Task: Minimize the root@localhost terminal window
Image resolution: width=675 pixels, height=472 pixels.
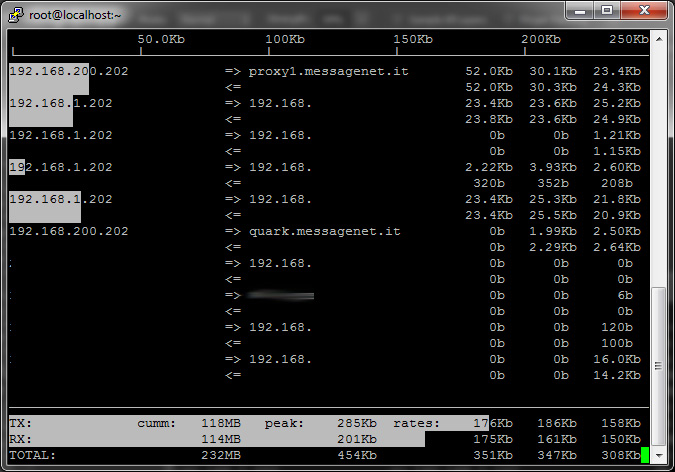Action: click(x=578, y=9)
